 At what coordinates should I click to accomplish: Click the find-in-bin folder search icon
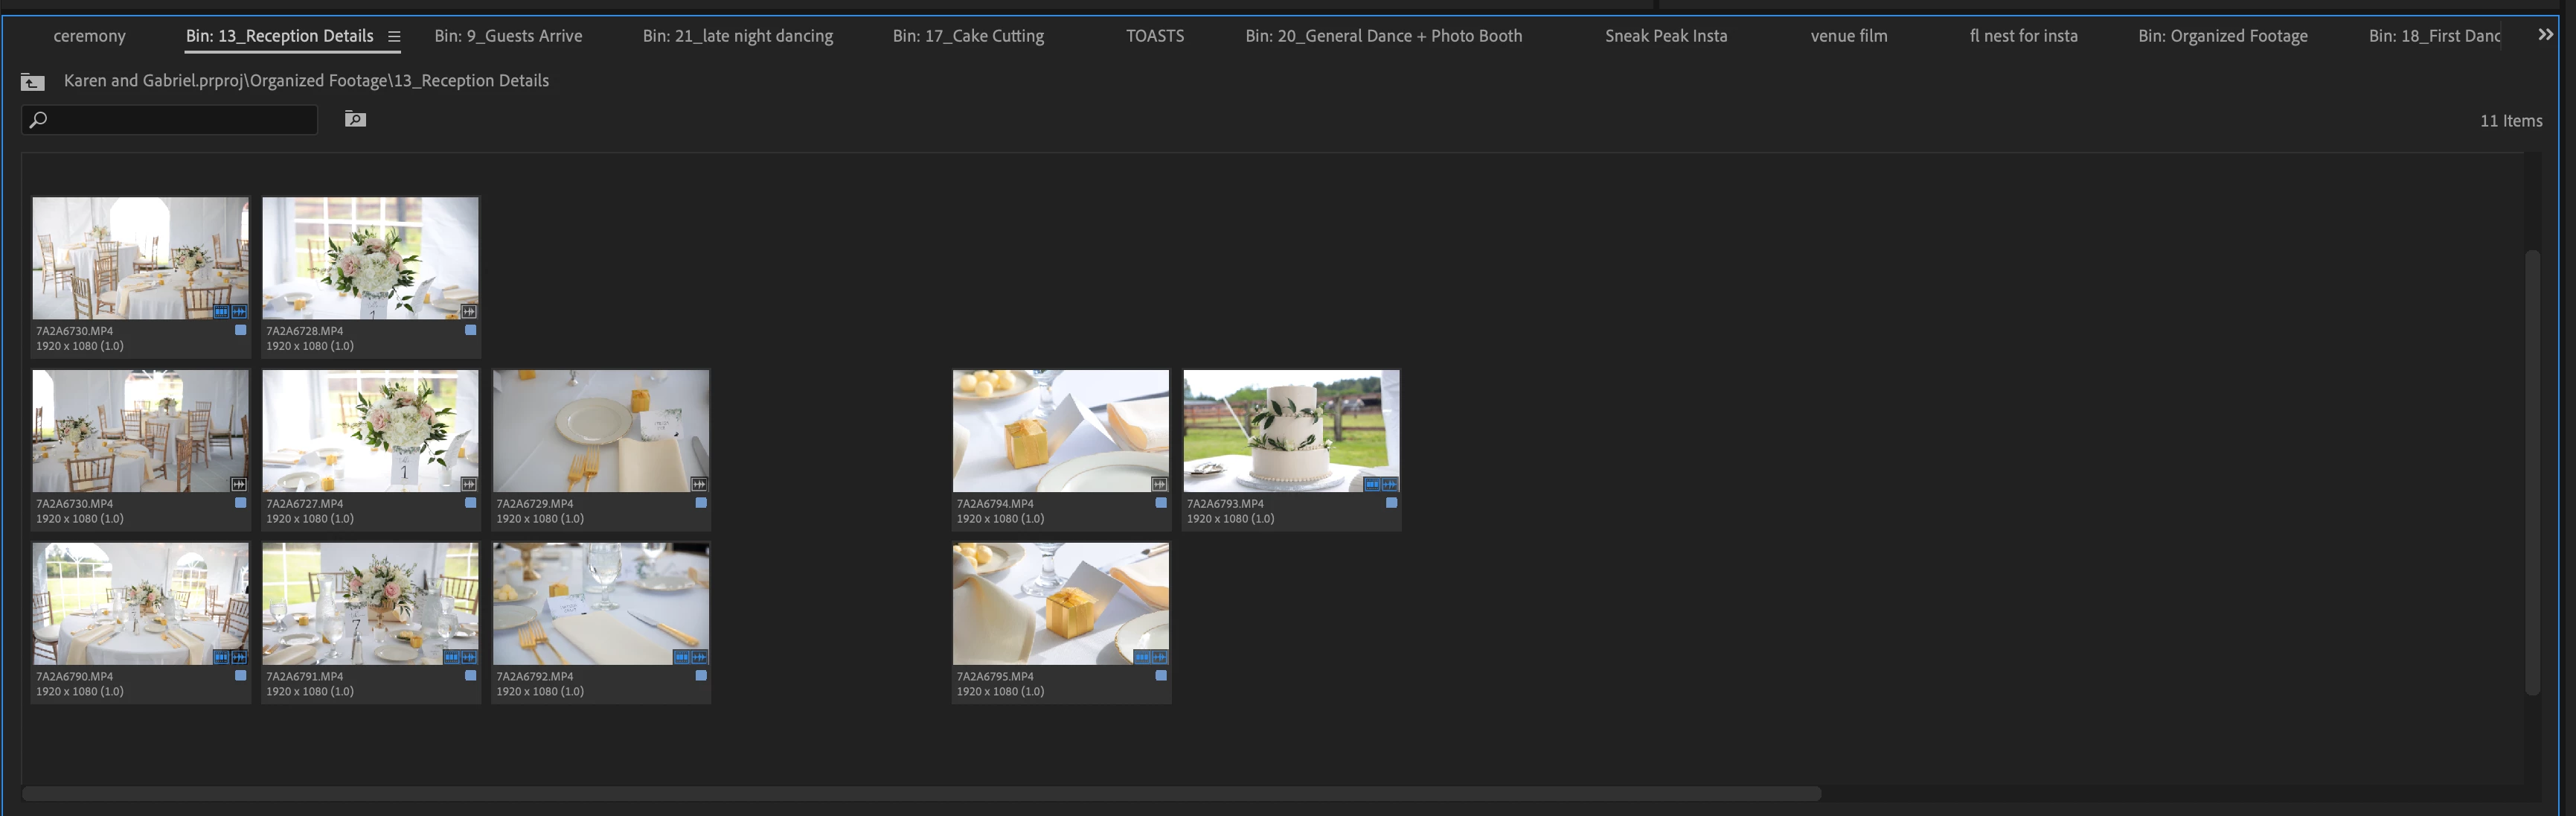click(355, 119)
